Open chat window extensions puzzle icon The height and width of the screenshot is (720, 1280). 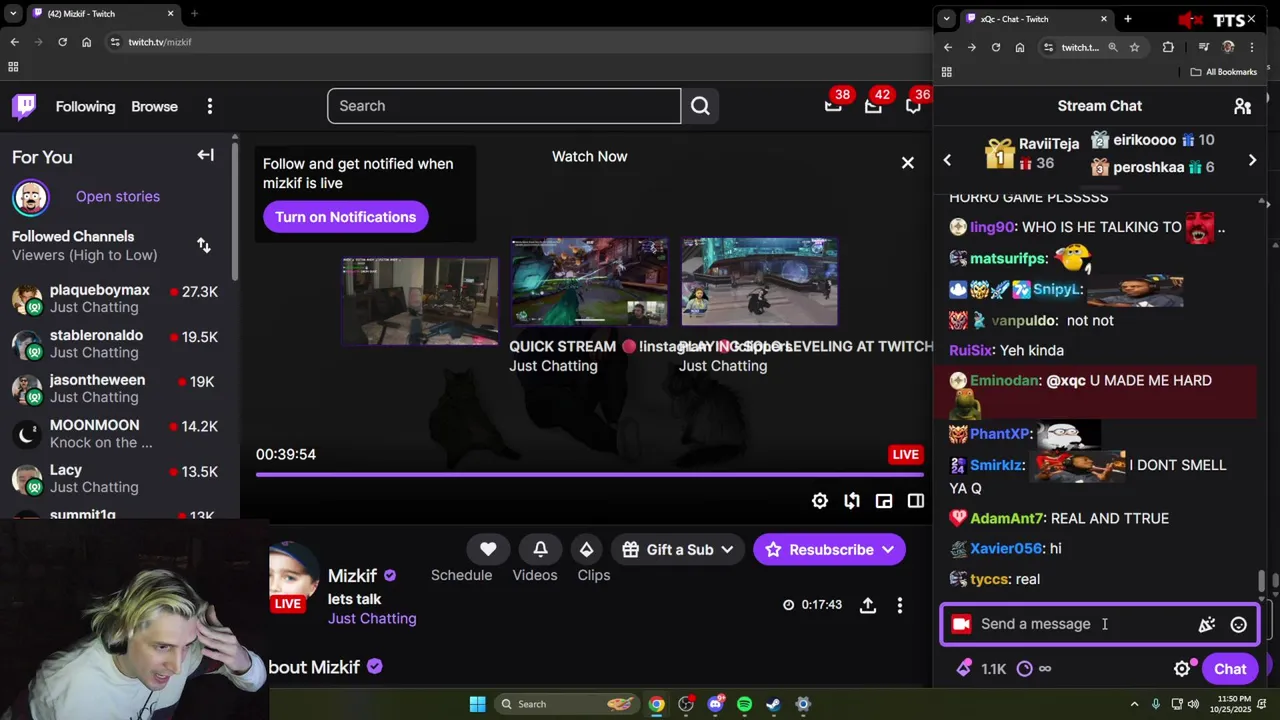(x=1168, y=47)
